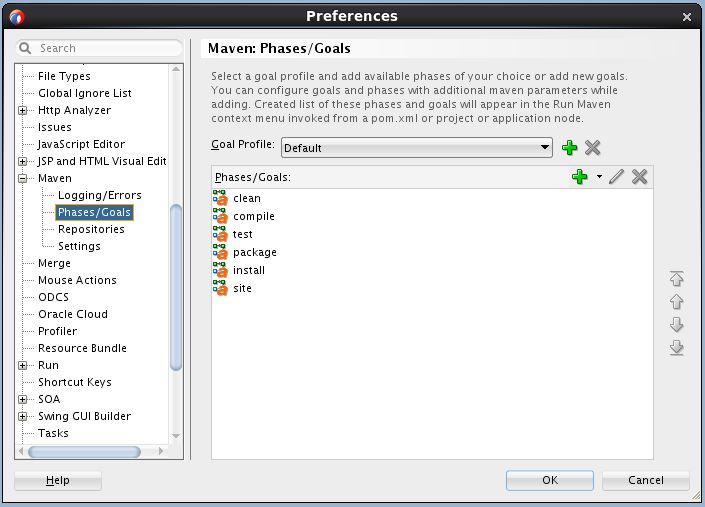The height and width of the screenshot is (507, 705).
Task: Click the gray X beside Goal Profile
Action: [592, 148]
